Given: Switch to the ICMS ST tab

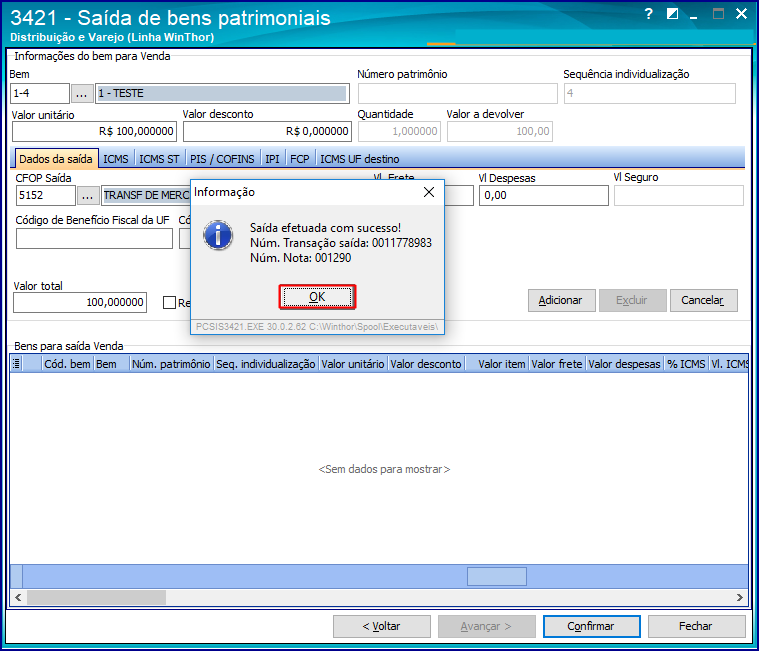Looking at the screenshot, I should [x=159, y=159].
